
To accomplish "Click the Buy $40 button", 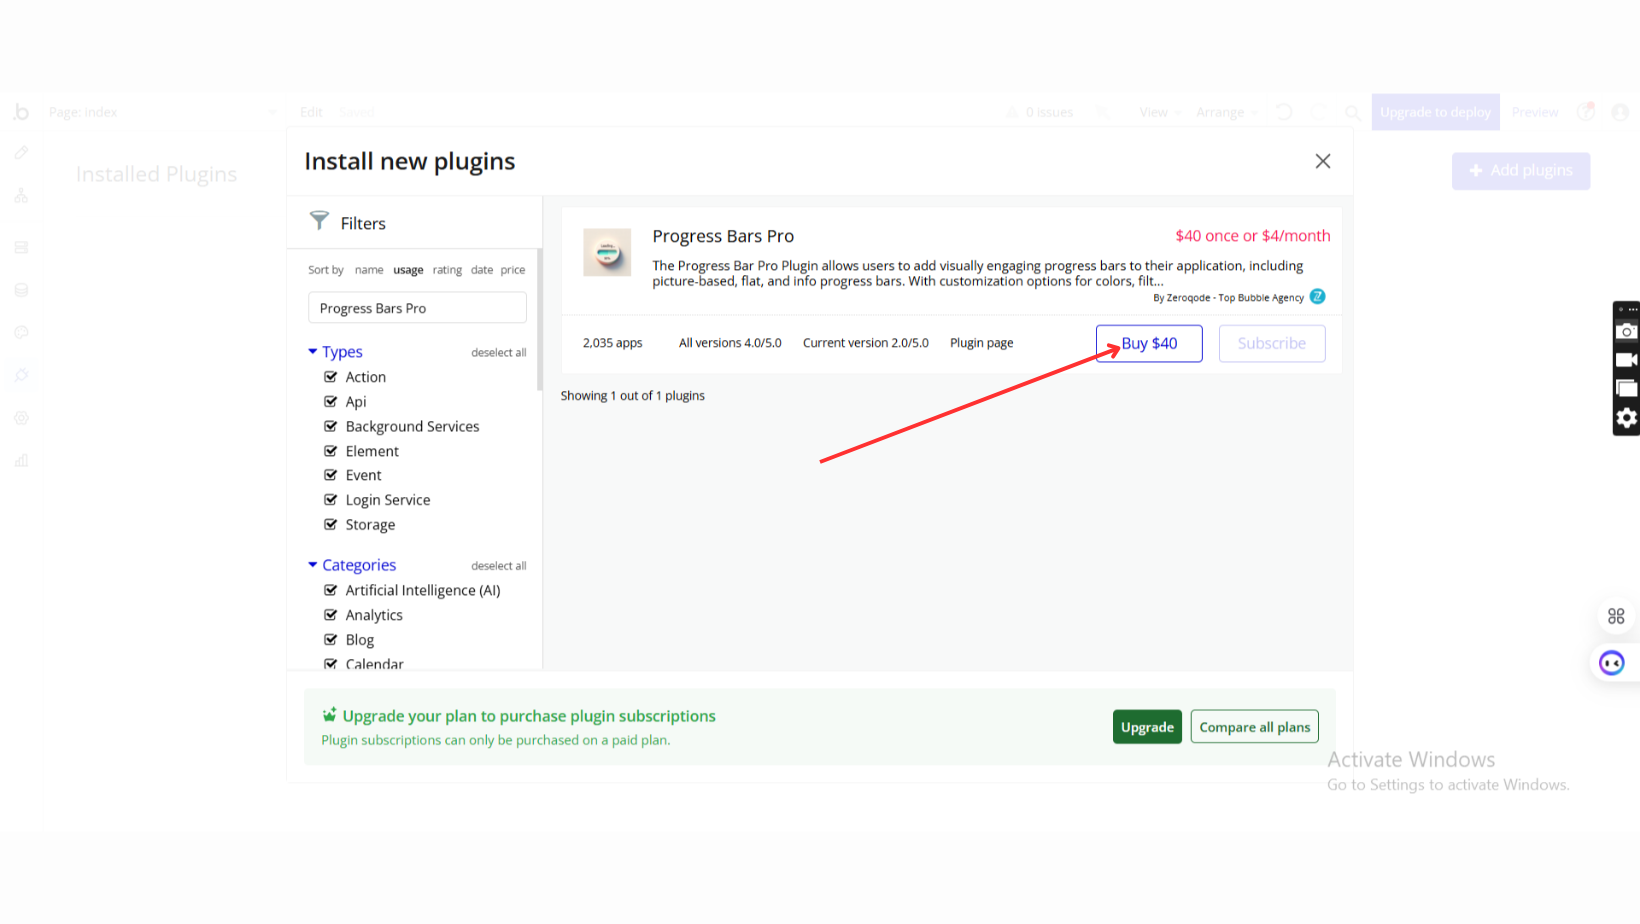I will (x=1149, y=343).
